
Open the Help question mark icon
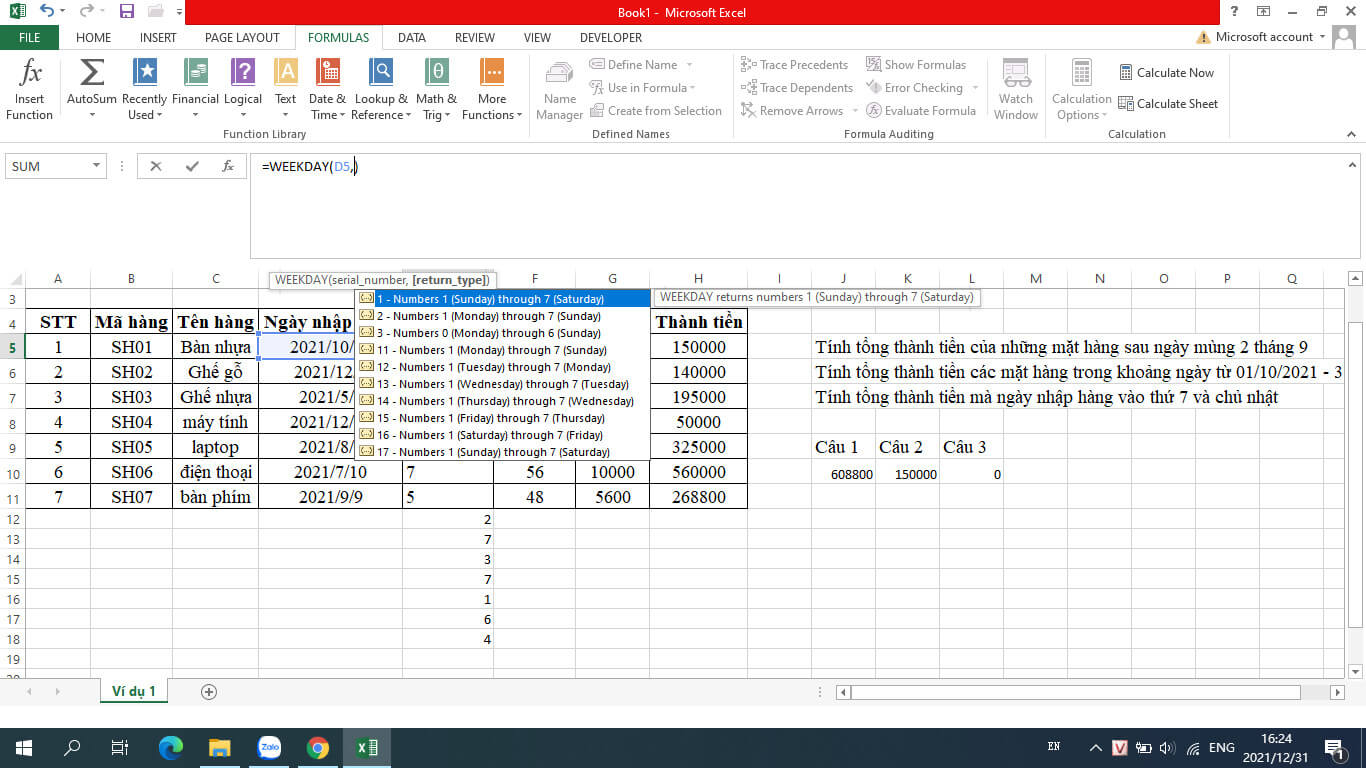pos(1234,12)
